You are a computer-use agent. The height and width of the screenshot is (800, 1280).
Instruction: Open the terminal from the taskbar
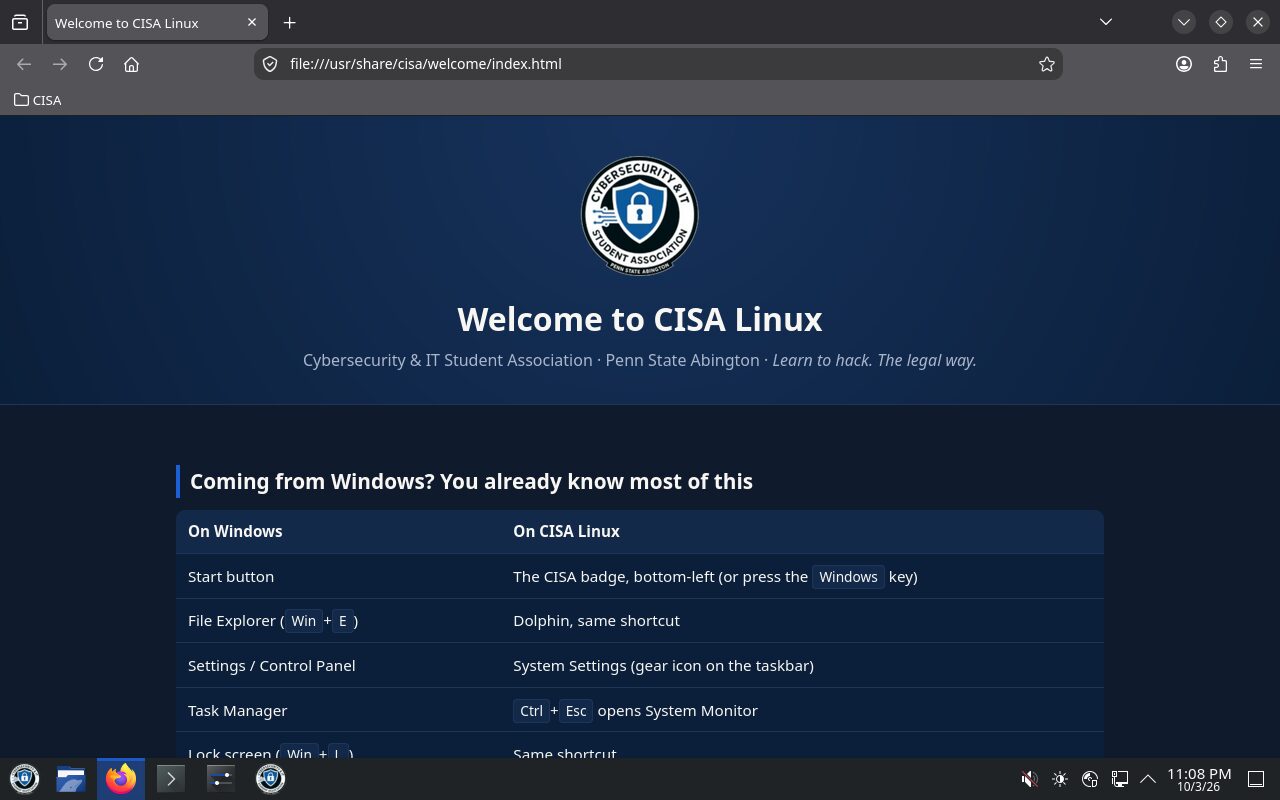[171, 778]
